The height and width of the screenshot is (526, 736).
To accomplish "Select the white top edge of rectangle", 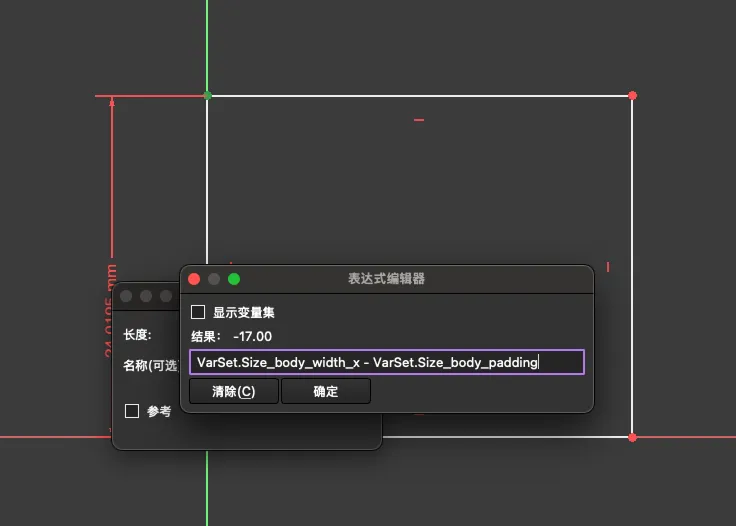I will (x=420, y=96).
